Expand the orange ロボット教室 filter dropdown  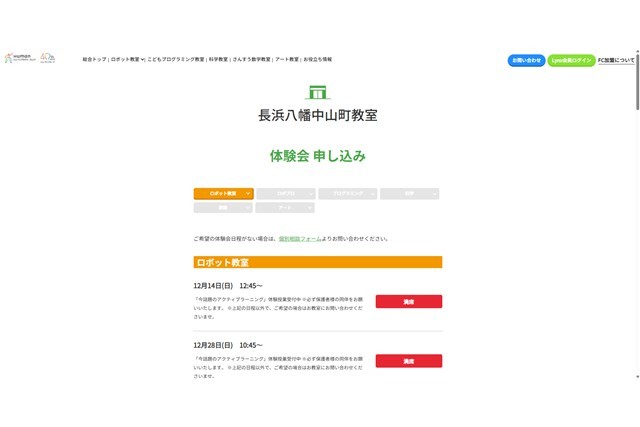coord(223,193)
